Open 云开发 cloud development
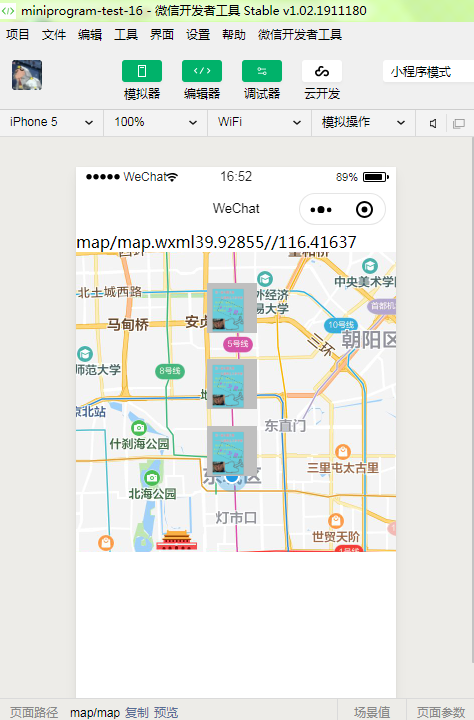Screen dimensions: 474x720 (x=322, y=71)
